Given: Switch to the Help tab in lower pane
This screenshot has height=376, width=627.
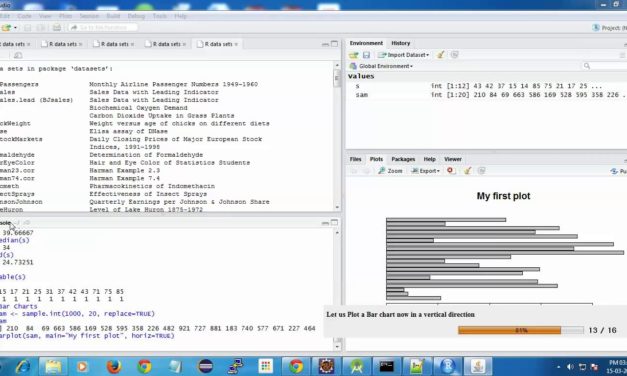Looking at the screenshot, I should coord(429,159).
